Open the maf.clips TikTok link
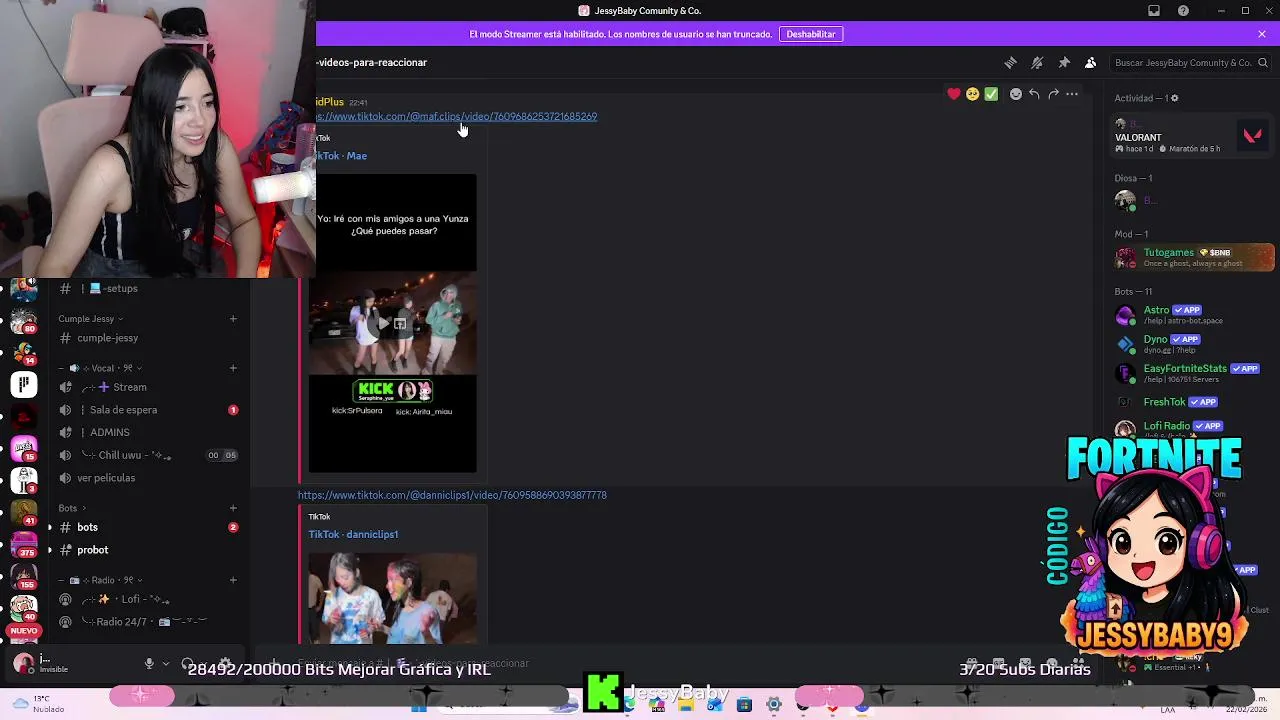This screenshot has width=1280, height=720. pyautogui.click(x=457, y=116)
